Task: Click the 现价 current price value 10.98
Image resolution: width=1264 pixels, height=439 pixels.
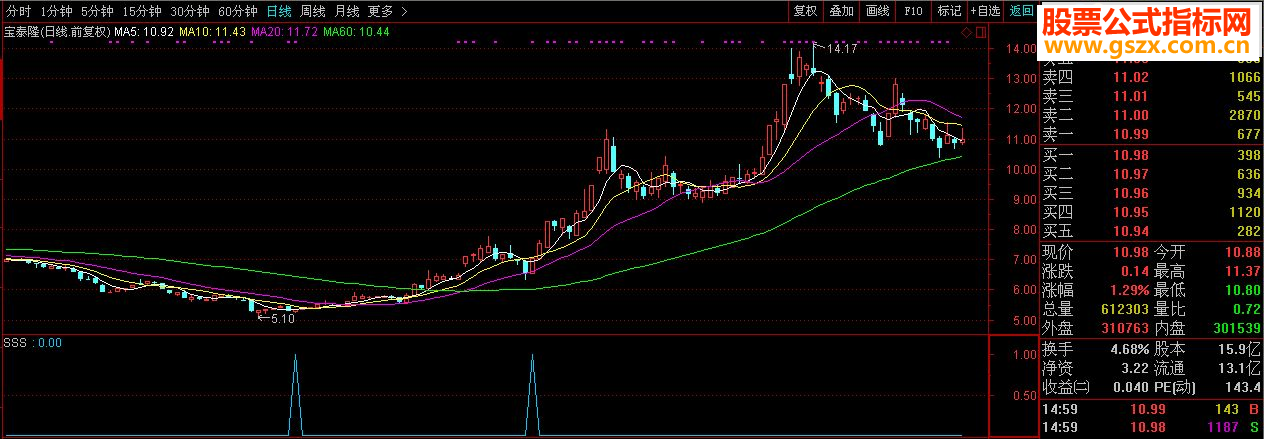Action: tap(1130, 252)
